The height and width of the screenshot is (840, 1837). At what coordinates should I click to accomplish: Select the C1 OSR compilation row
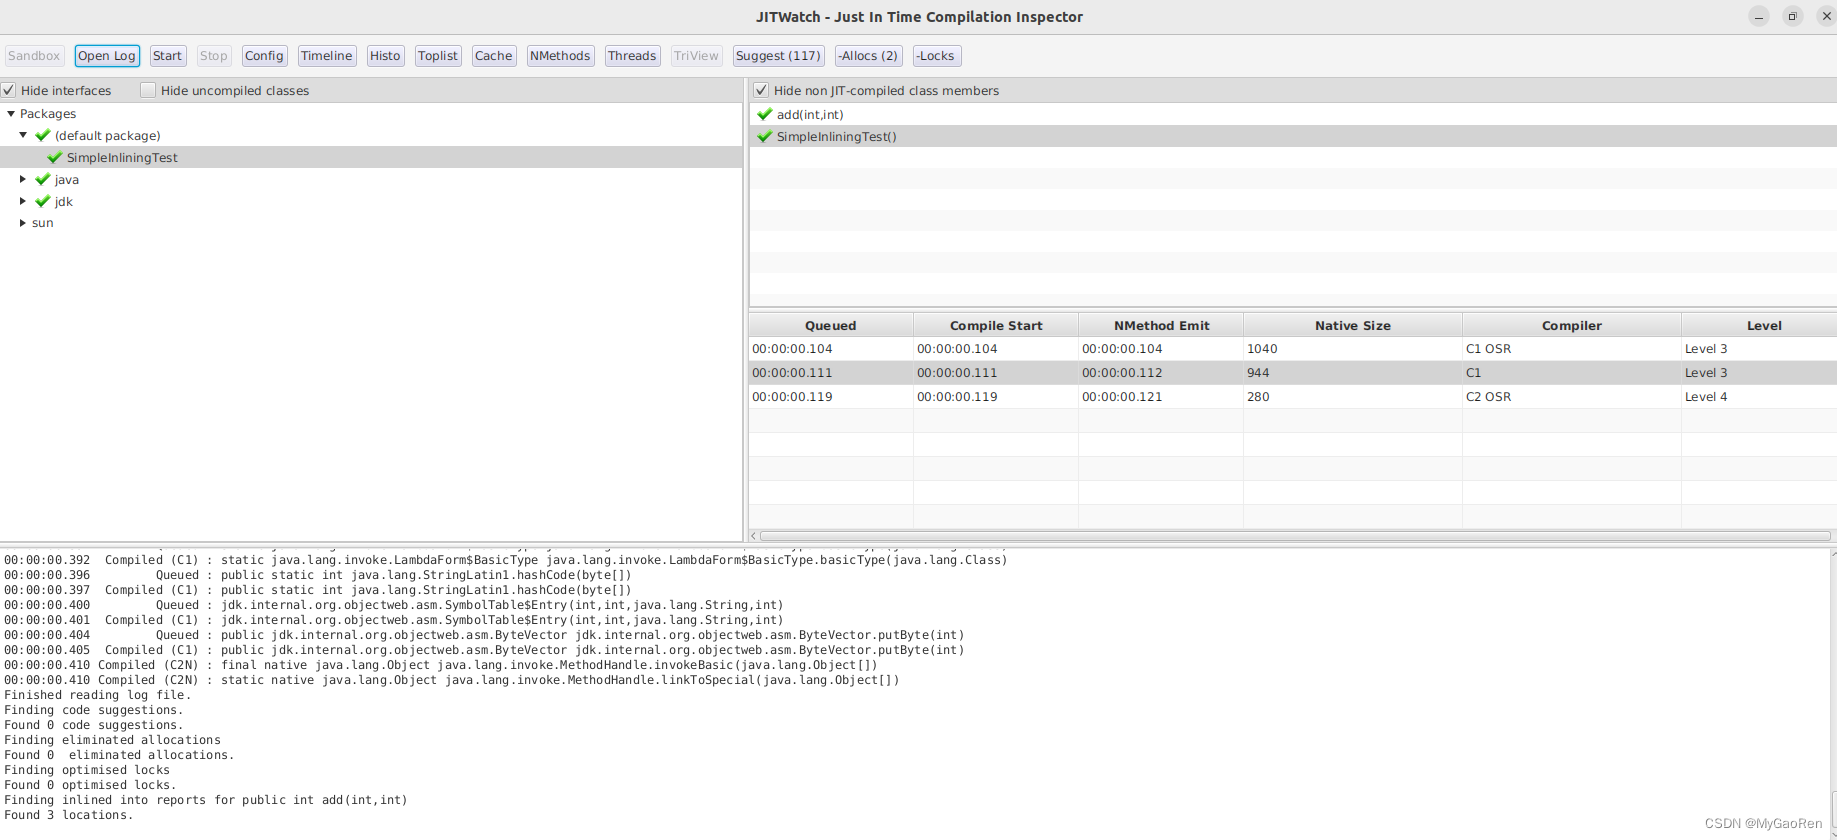click(1293, 349)
